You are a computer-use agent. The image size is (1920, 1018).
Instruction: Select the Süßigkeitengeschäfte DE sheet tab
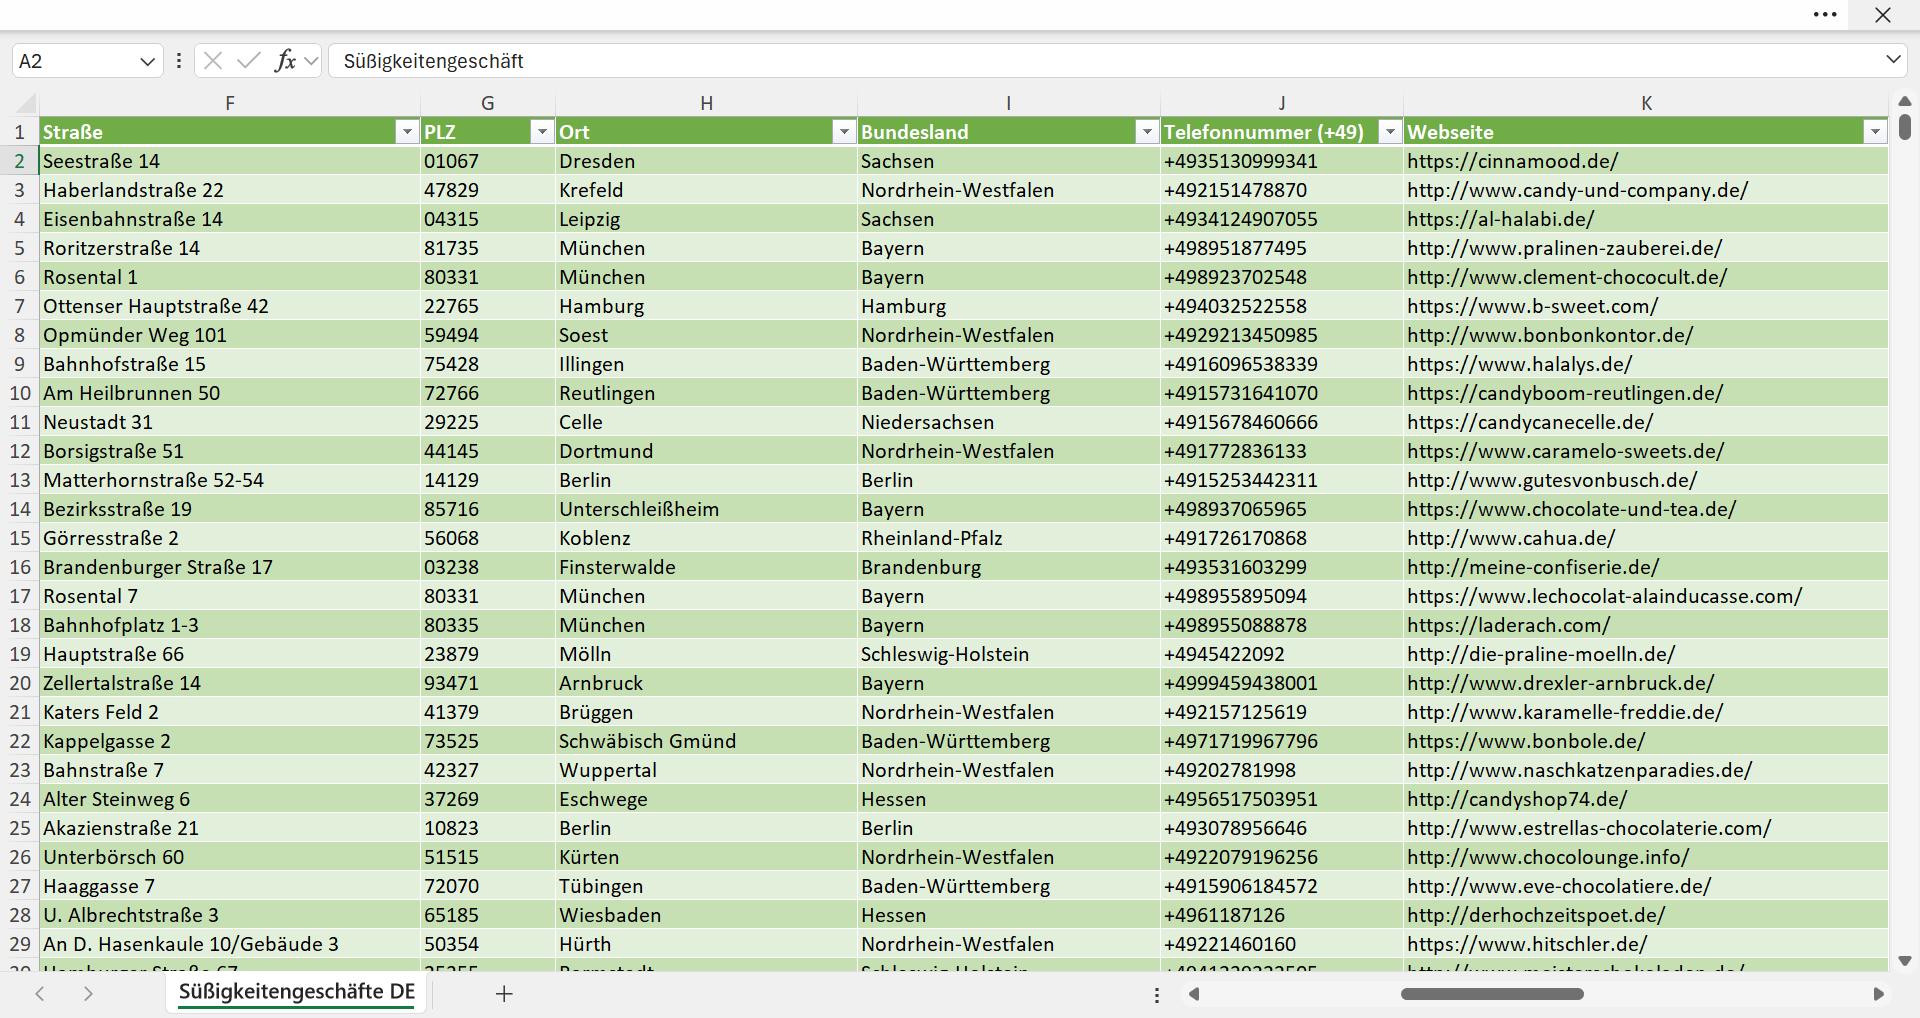297,992
